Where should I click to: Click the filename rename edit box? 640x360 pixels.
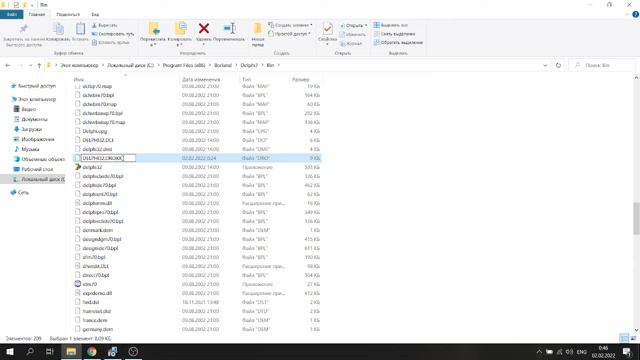(108, 158)
